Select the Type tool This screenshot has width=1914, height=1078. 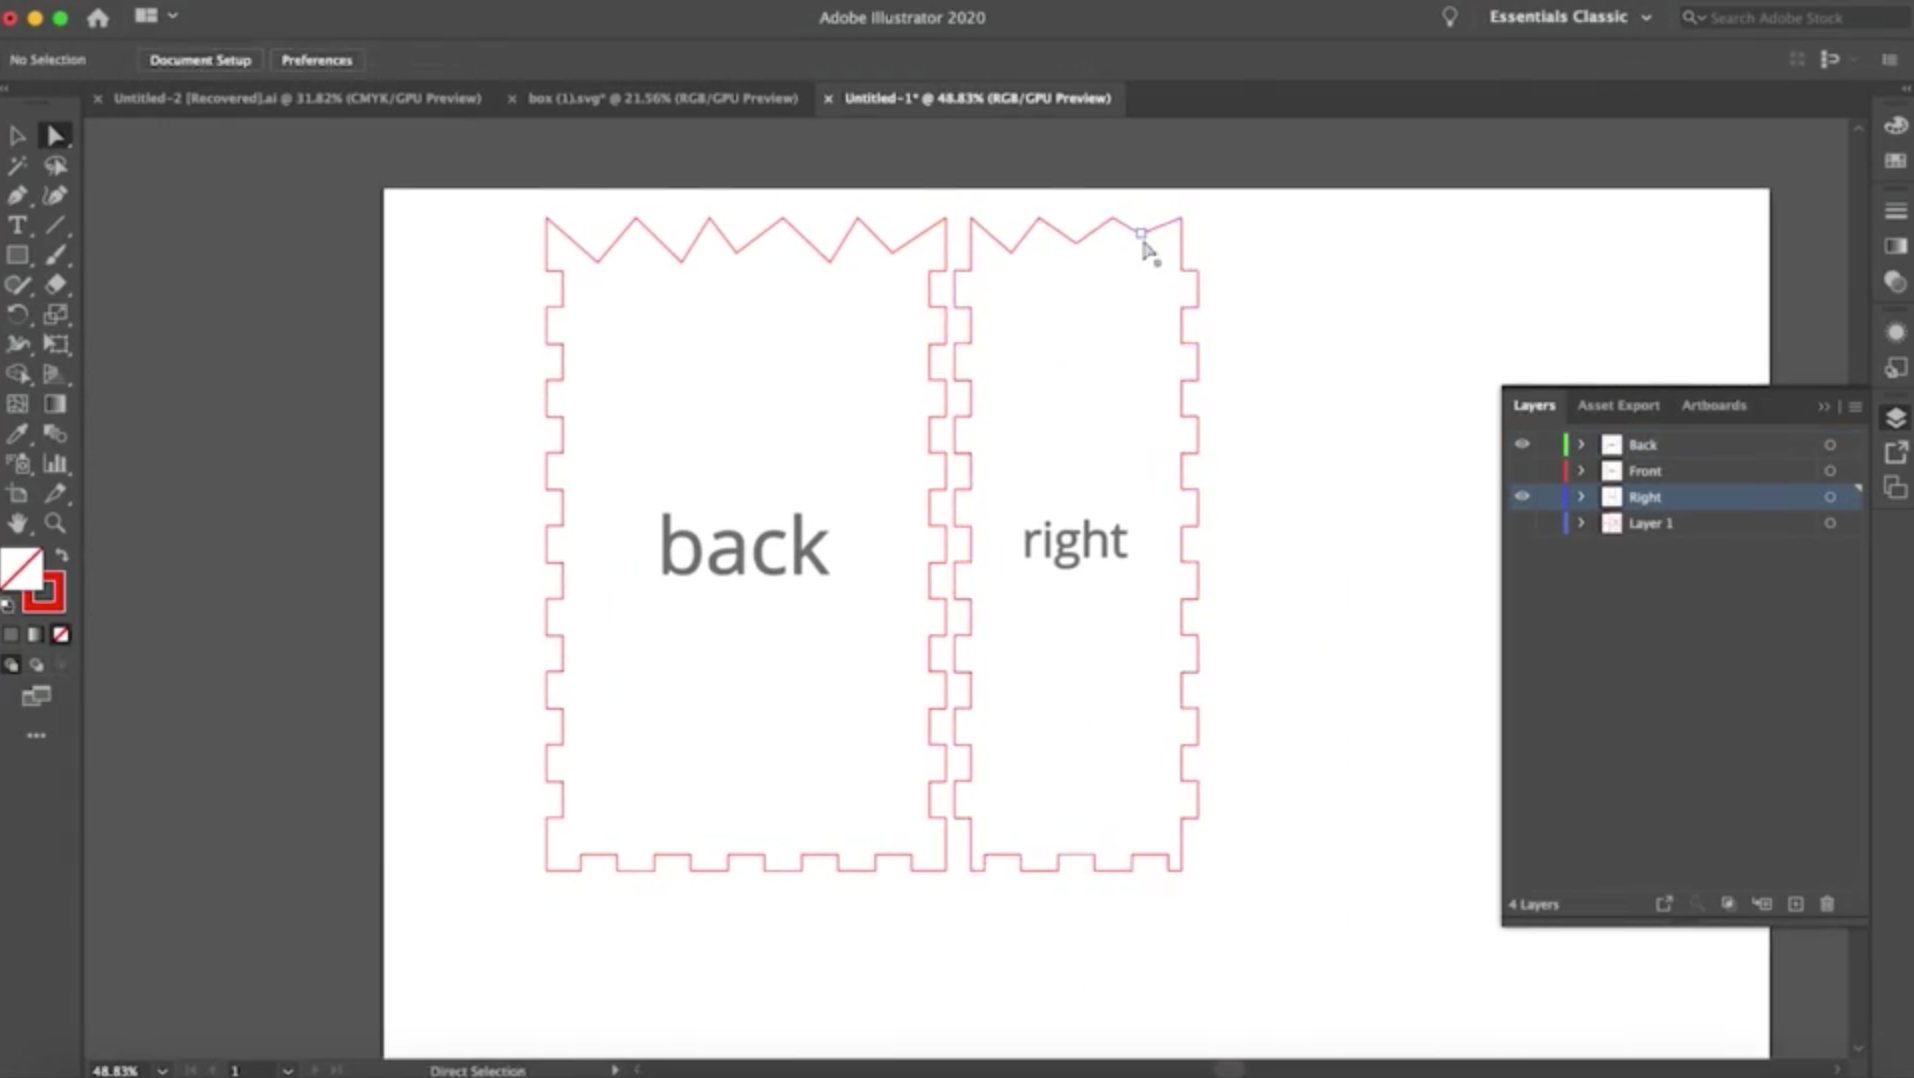(x=17, y=225)
